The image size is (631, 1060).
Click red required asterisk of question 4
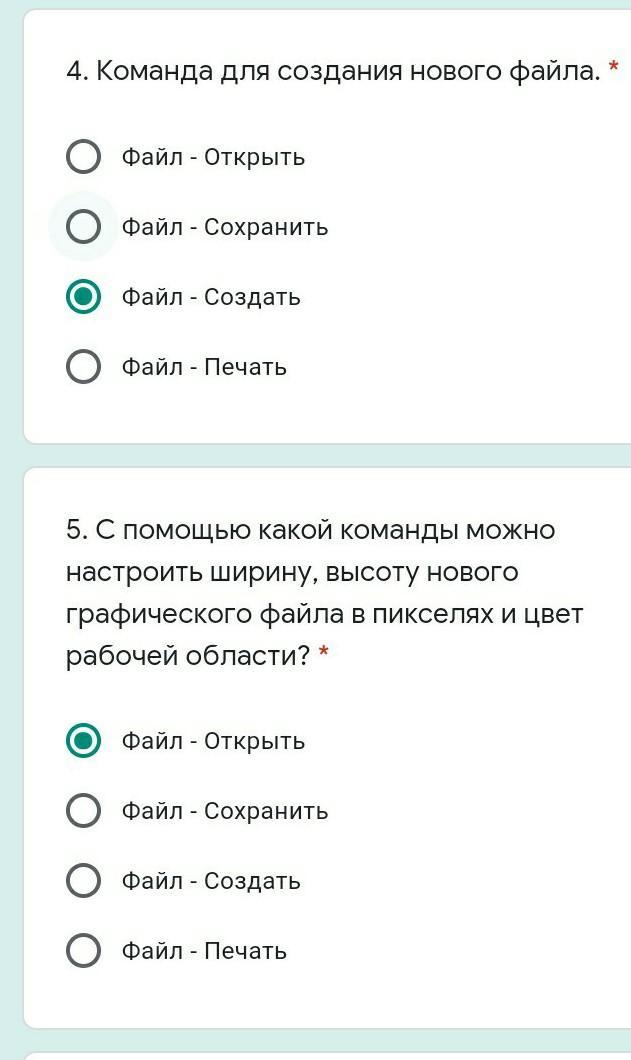pyautogui.click(x=613, y=69)
